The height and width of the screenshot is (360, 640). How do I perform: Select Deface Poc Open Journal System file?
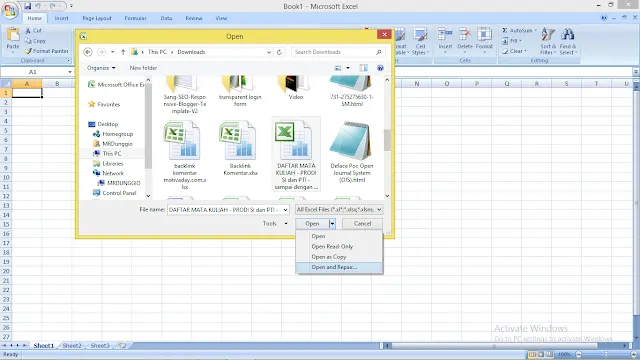click(351, 152)
